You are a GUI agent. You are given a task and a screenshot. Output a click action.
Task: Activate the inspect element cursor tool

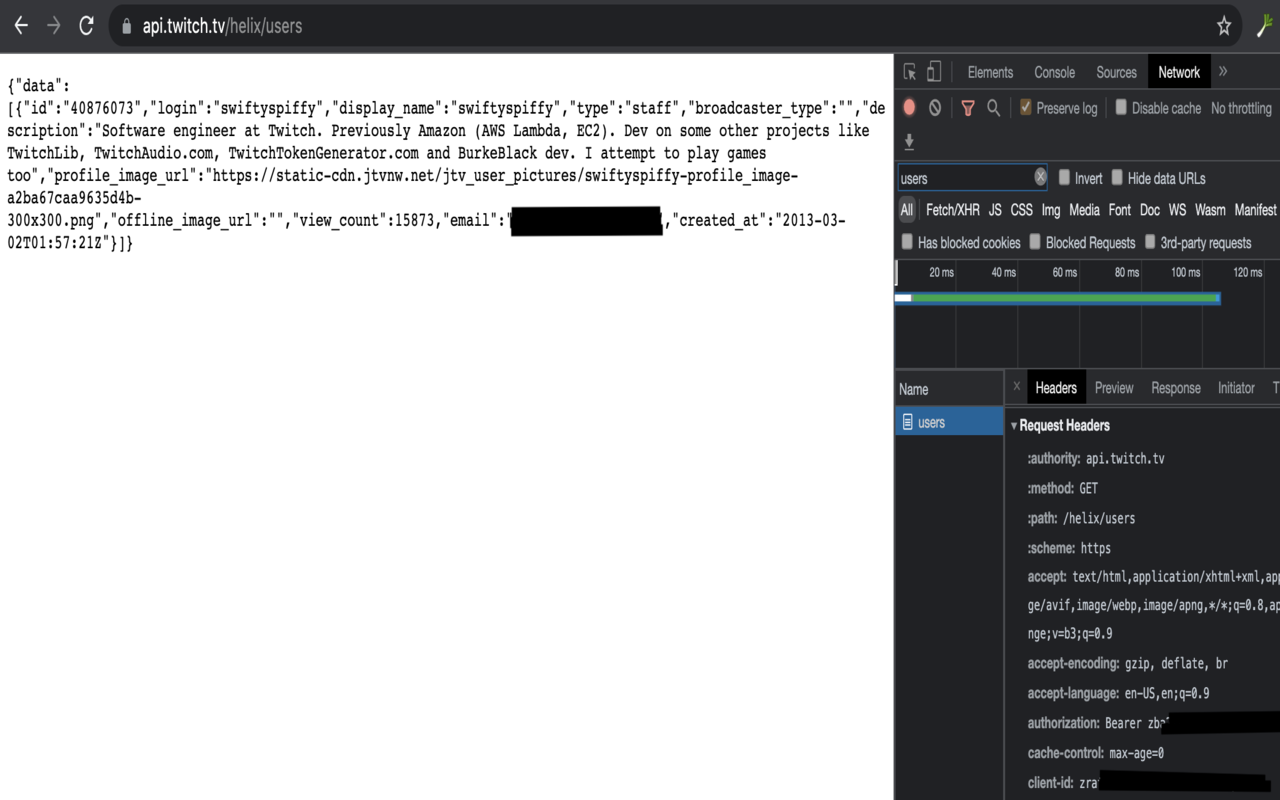point(909,71)
